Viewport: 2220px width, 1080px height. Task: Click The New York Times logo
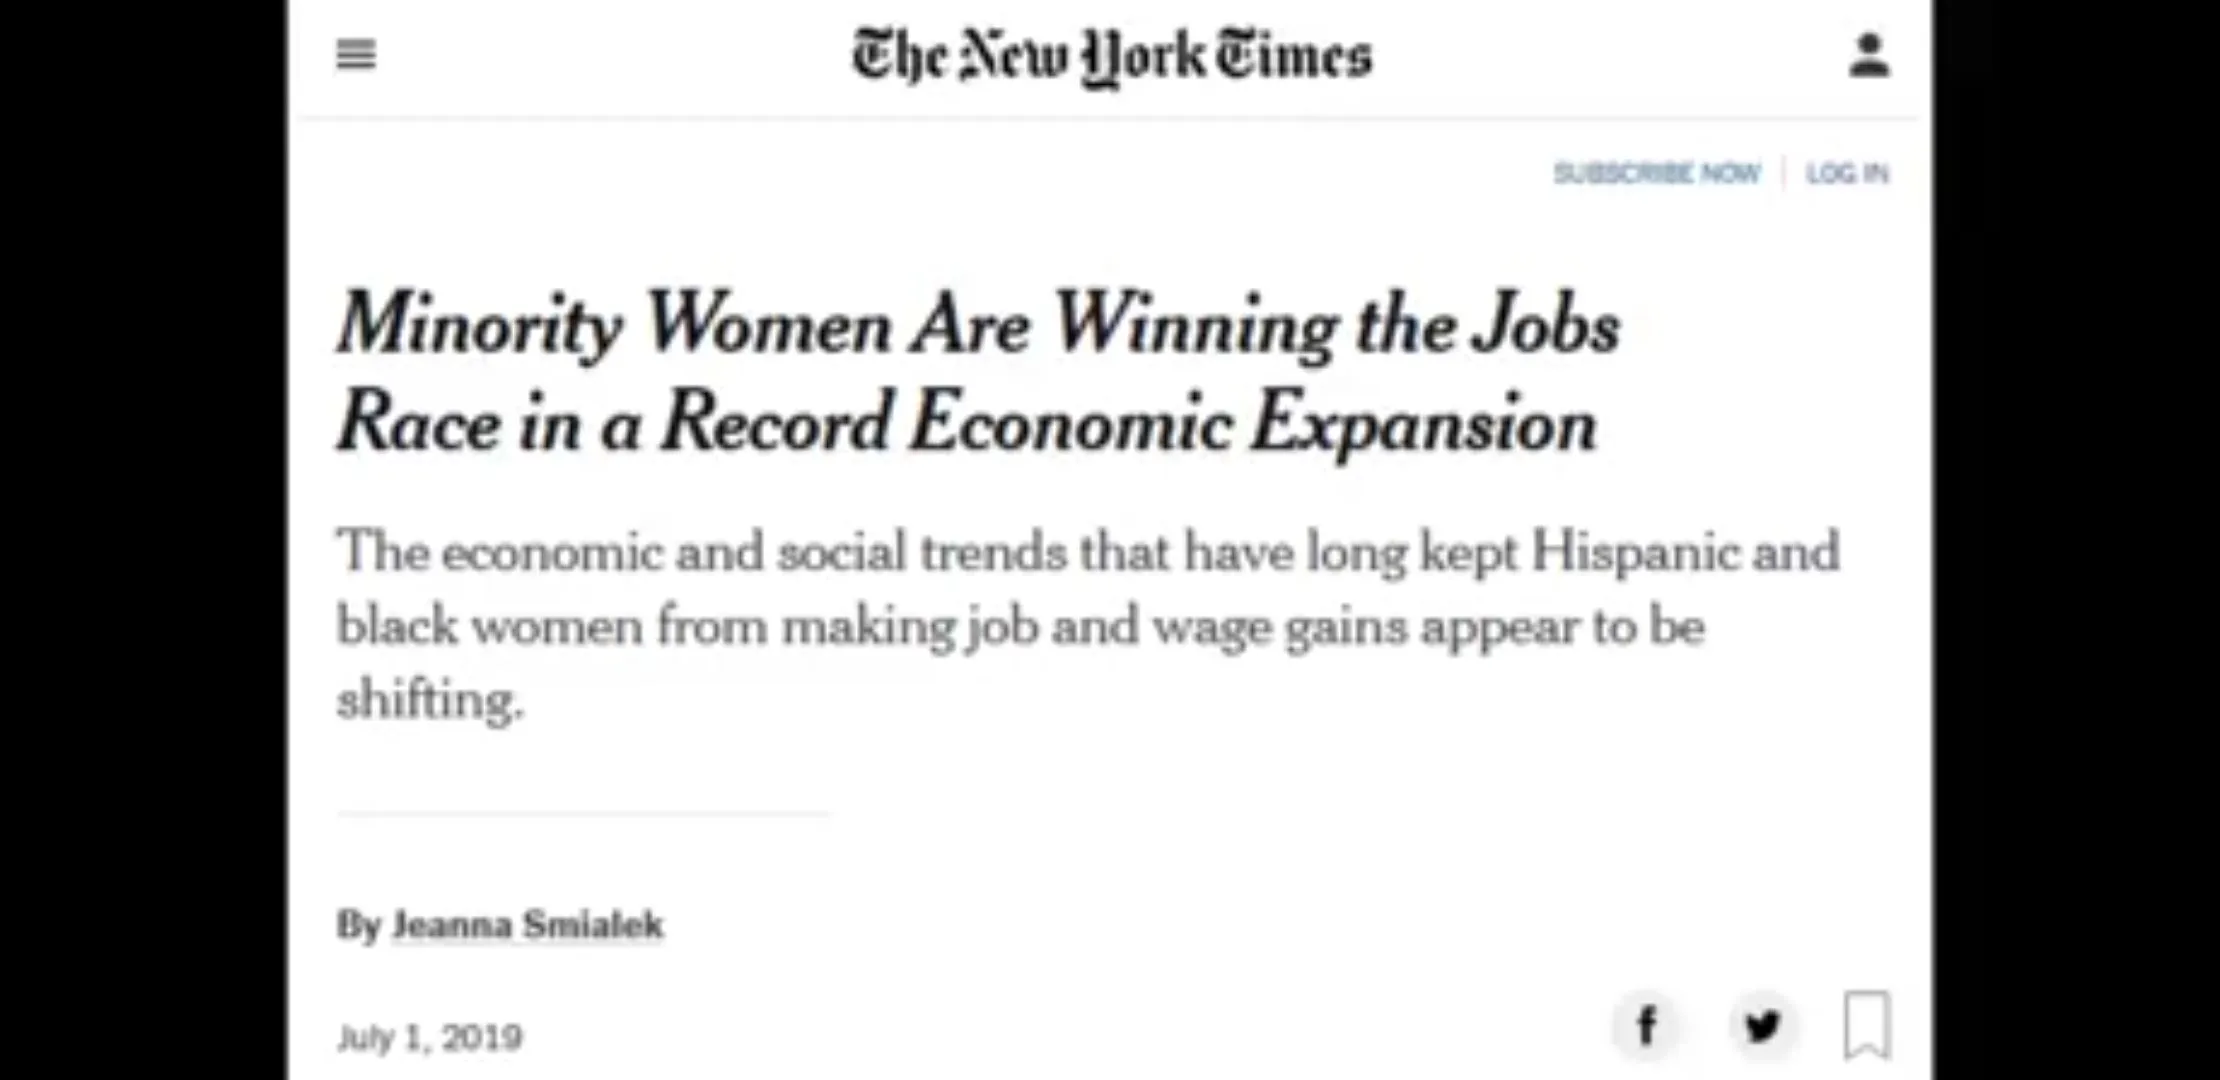coord(1111,56)
